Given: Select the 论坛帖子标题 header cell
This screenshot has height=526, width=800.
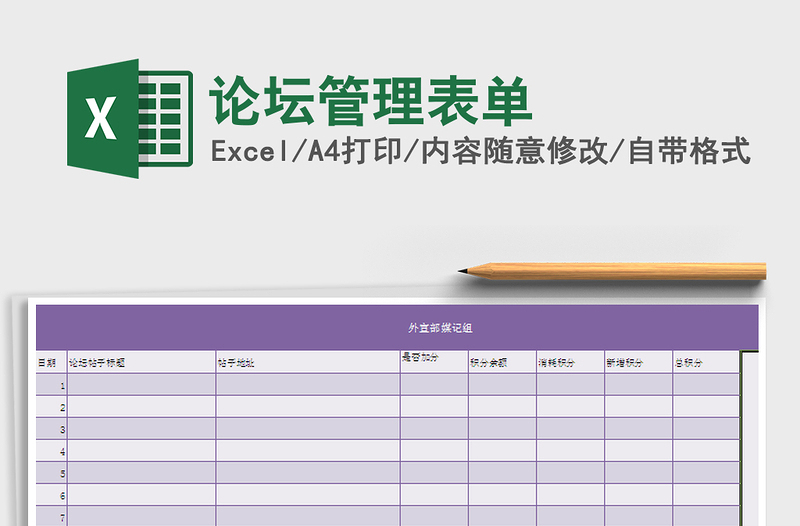Looking at the screenshot, I should pos(141,362).
